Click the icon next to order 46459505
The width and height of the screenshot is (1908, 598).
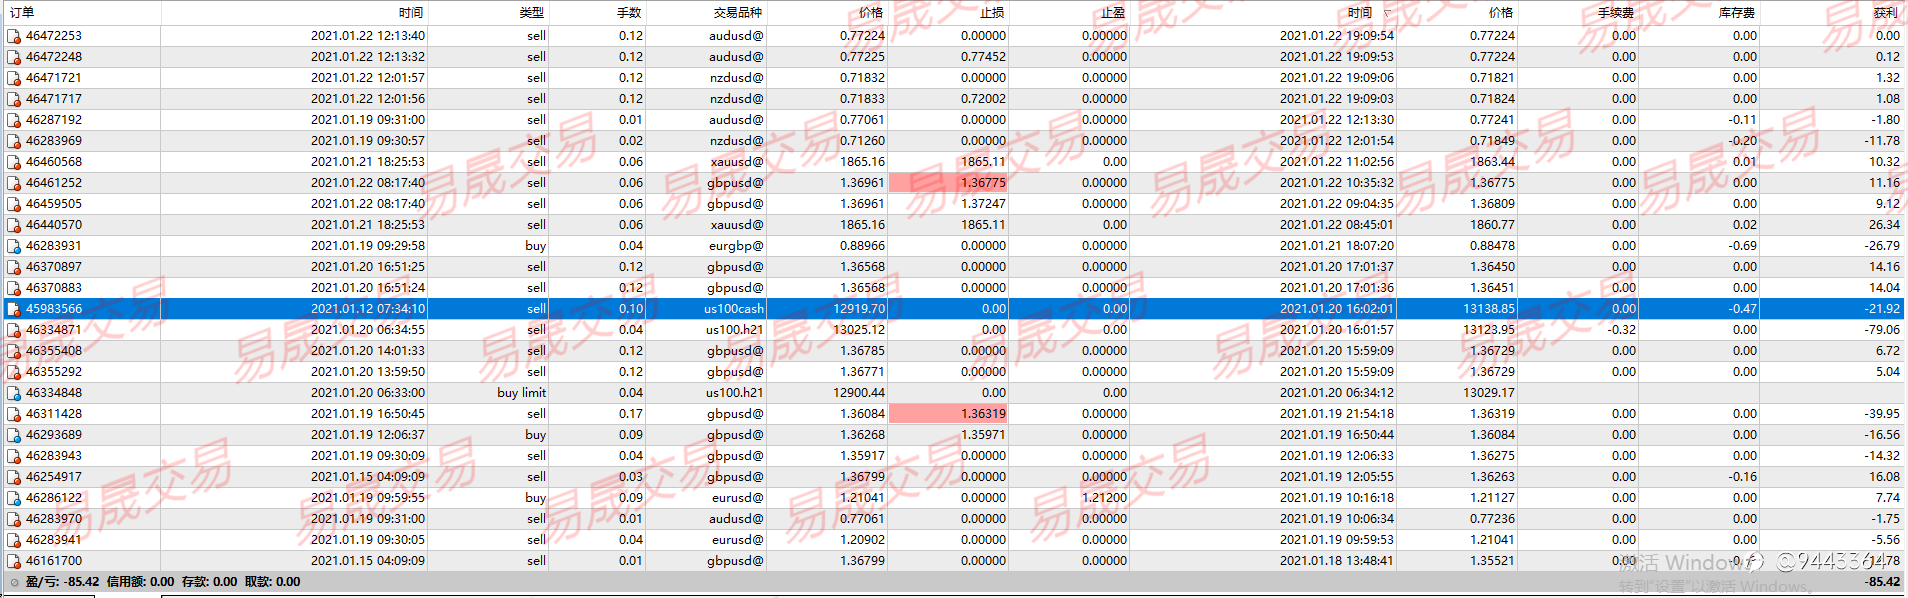(x=14, y=204)
